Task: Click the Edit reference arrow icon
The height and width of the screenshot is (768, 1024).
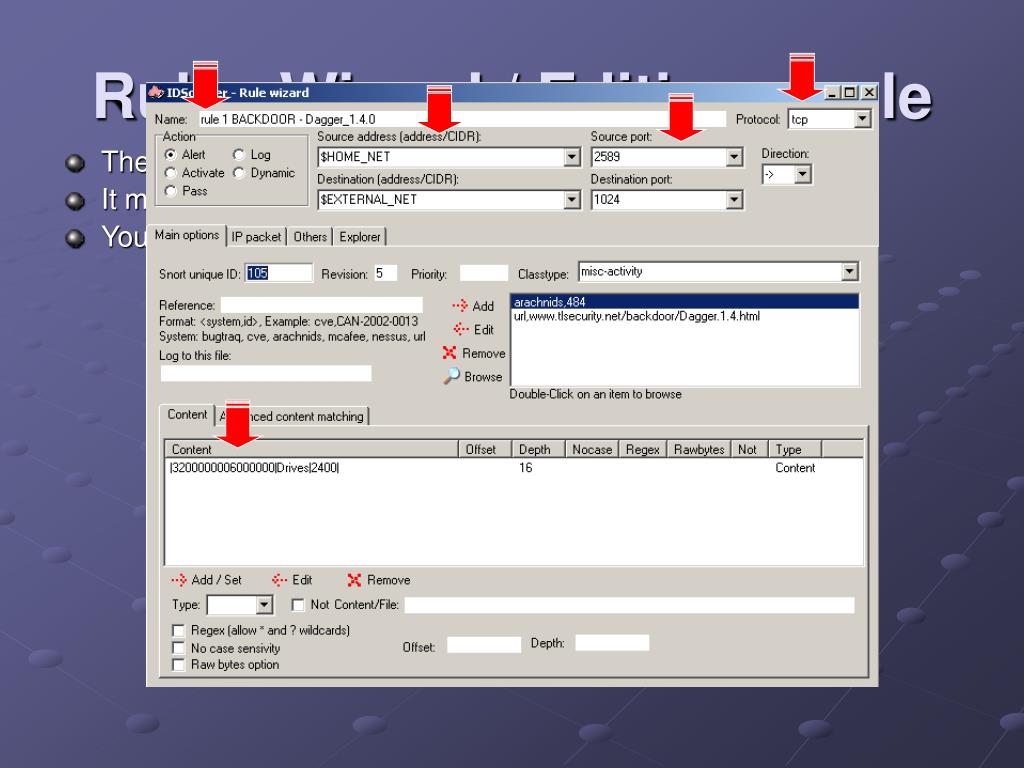Action: [x=461, y=329]
